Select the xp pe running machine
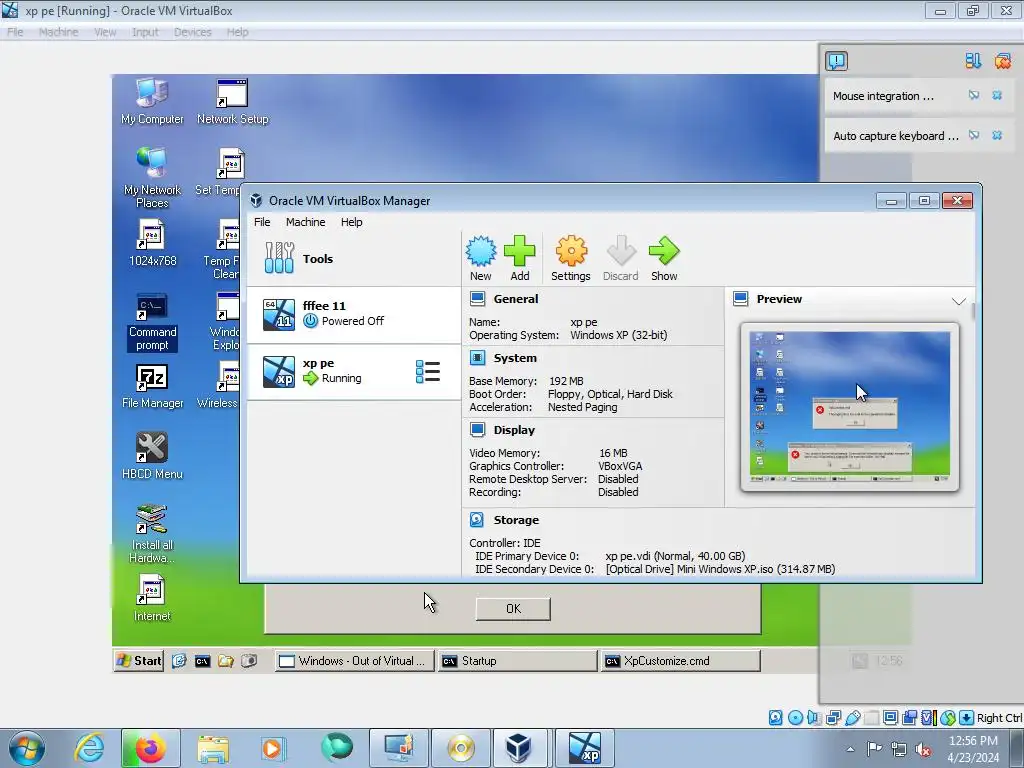Viewport: 1024px width, 768px height. pos(353,372)
